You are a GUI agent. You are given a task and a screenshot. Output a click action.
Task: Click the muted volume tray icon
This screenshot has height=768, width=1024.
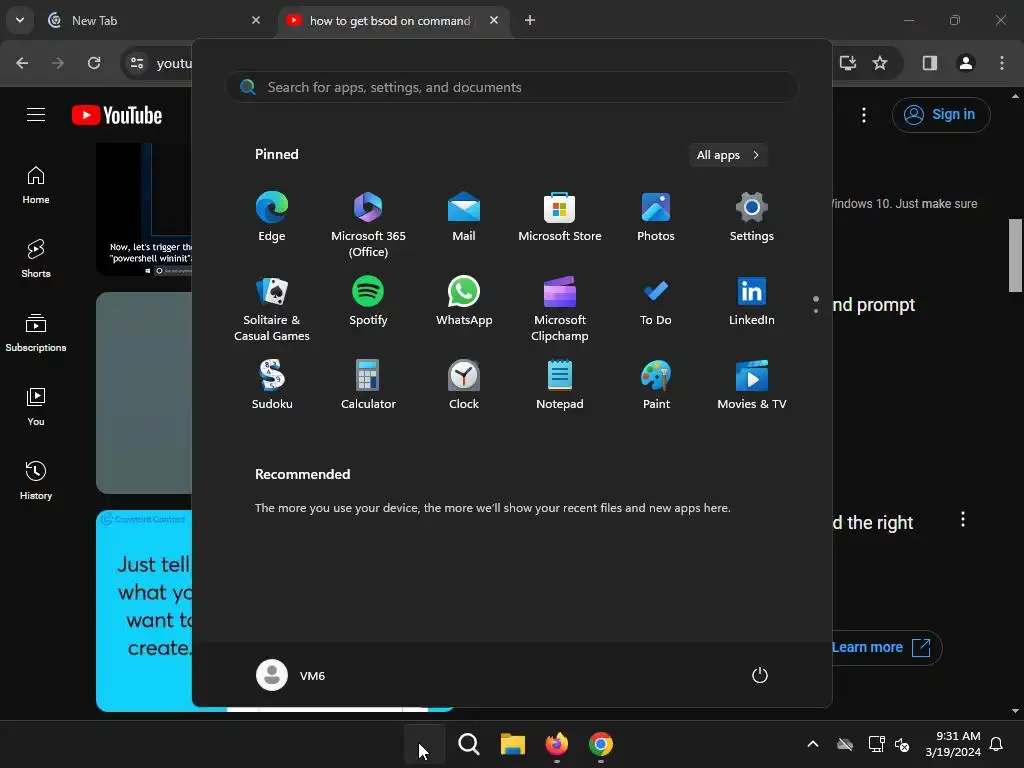pyautogui.click(x=903, y=744)
